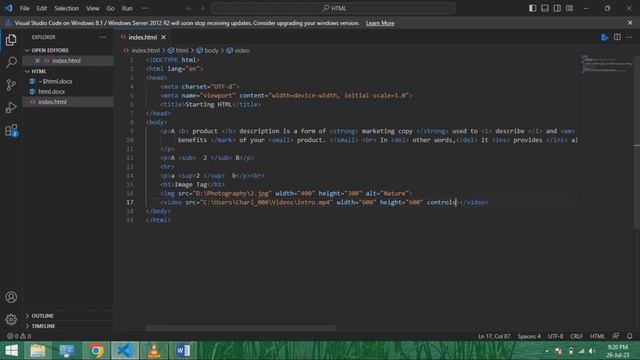This screenshot has height=360, width=640.
Task: Close the index.html editor tab
Action: point(164,37)
